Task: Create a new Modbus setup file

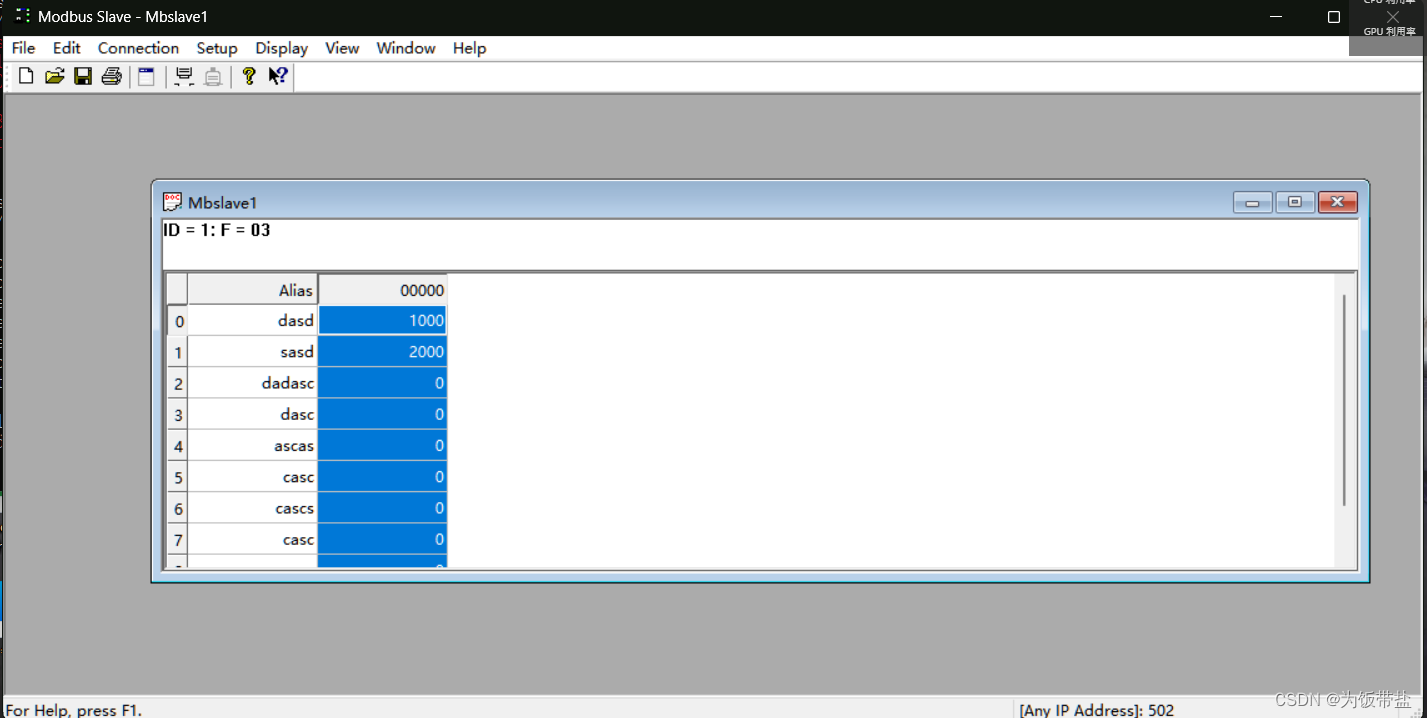Action: click(25, 76)
